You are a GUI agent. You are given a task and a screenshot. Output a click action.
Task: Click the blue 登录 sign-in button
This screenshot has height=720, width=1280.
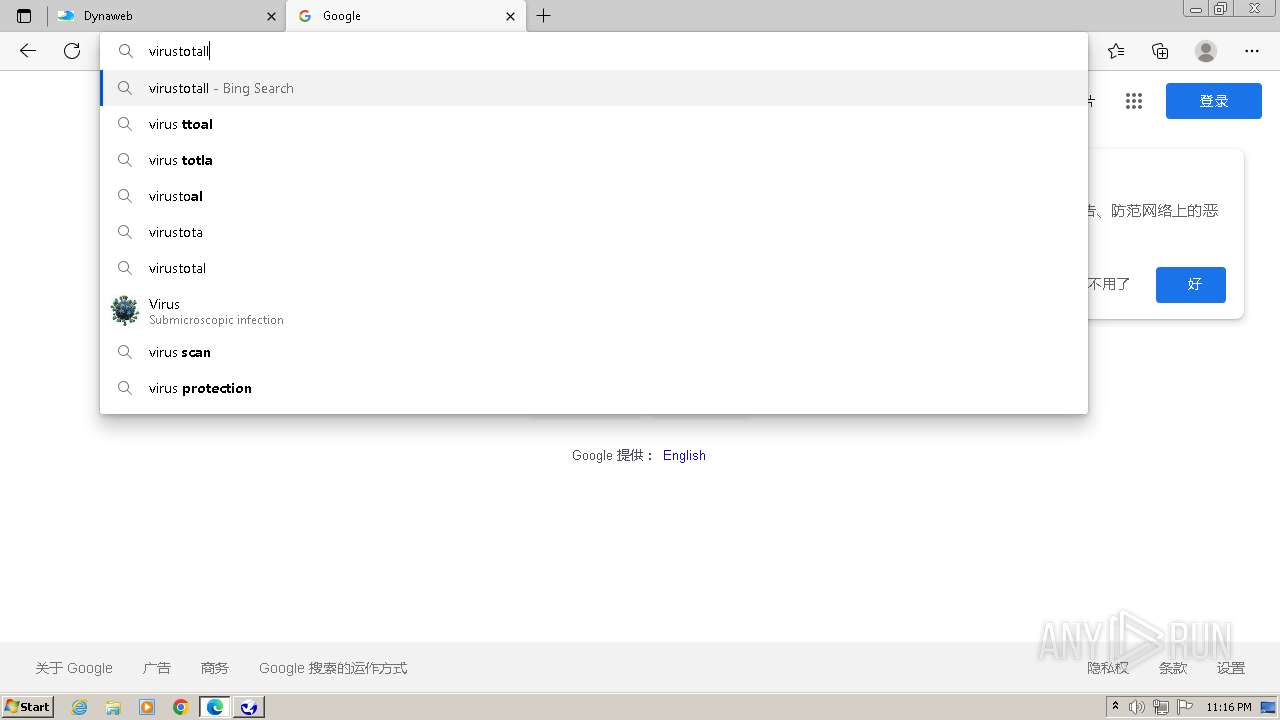coord(1214,101)
